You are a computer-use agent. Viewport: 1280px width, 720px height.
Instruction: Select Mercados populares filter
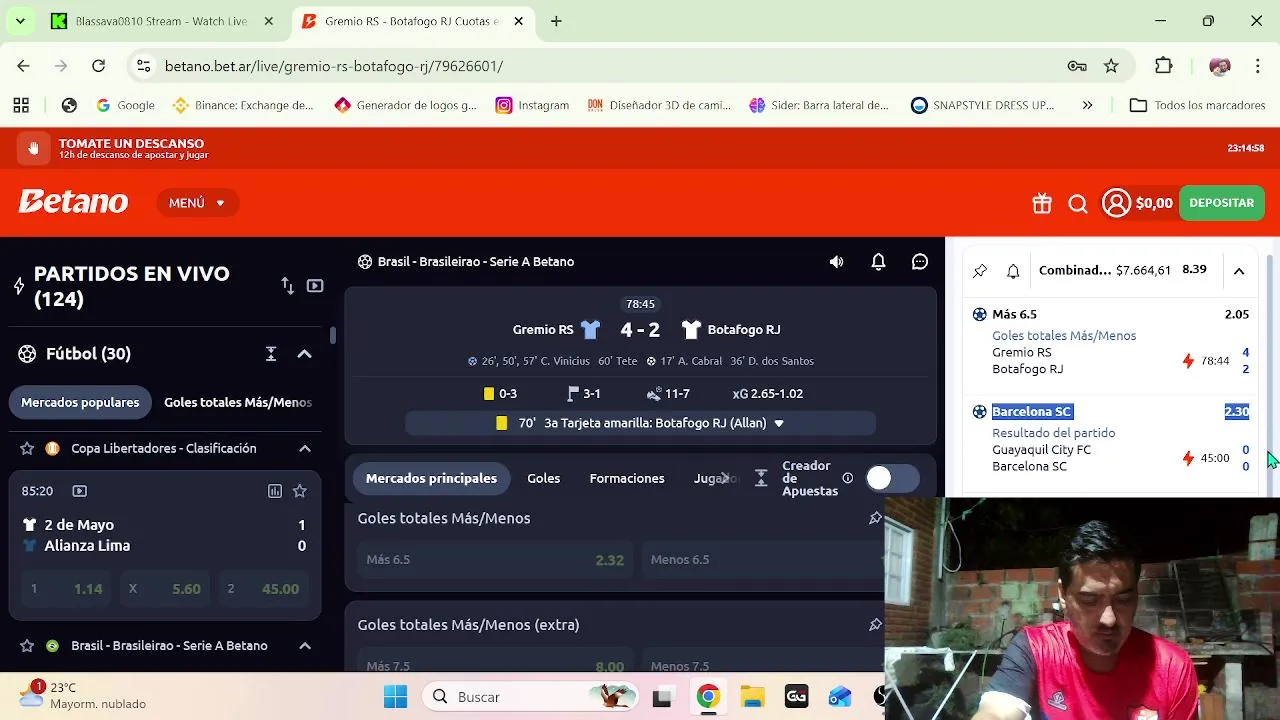(80, 402)
